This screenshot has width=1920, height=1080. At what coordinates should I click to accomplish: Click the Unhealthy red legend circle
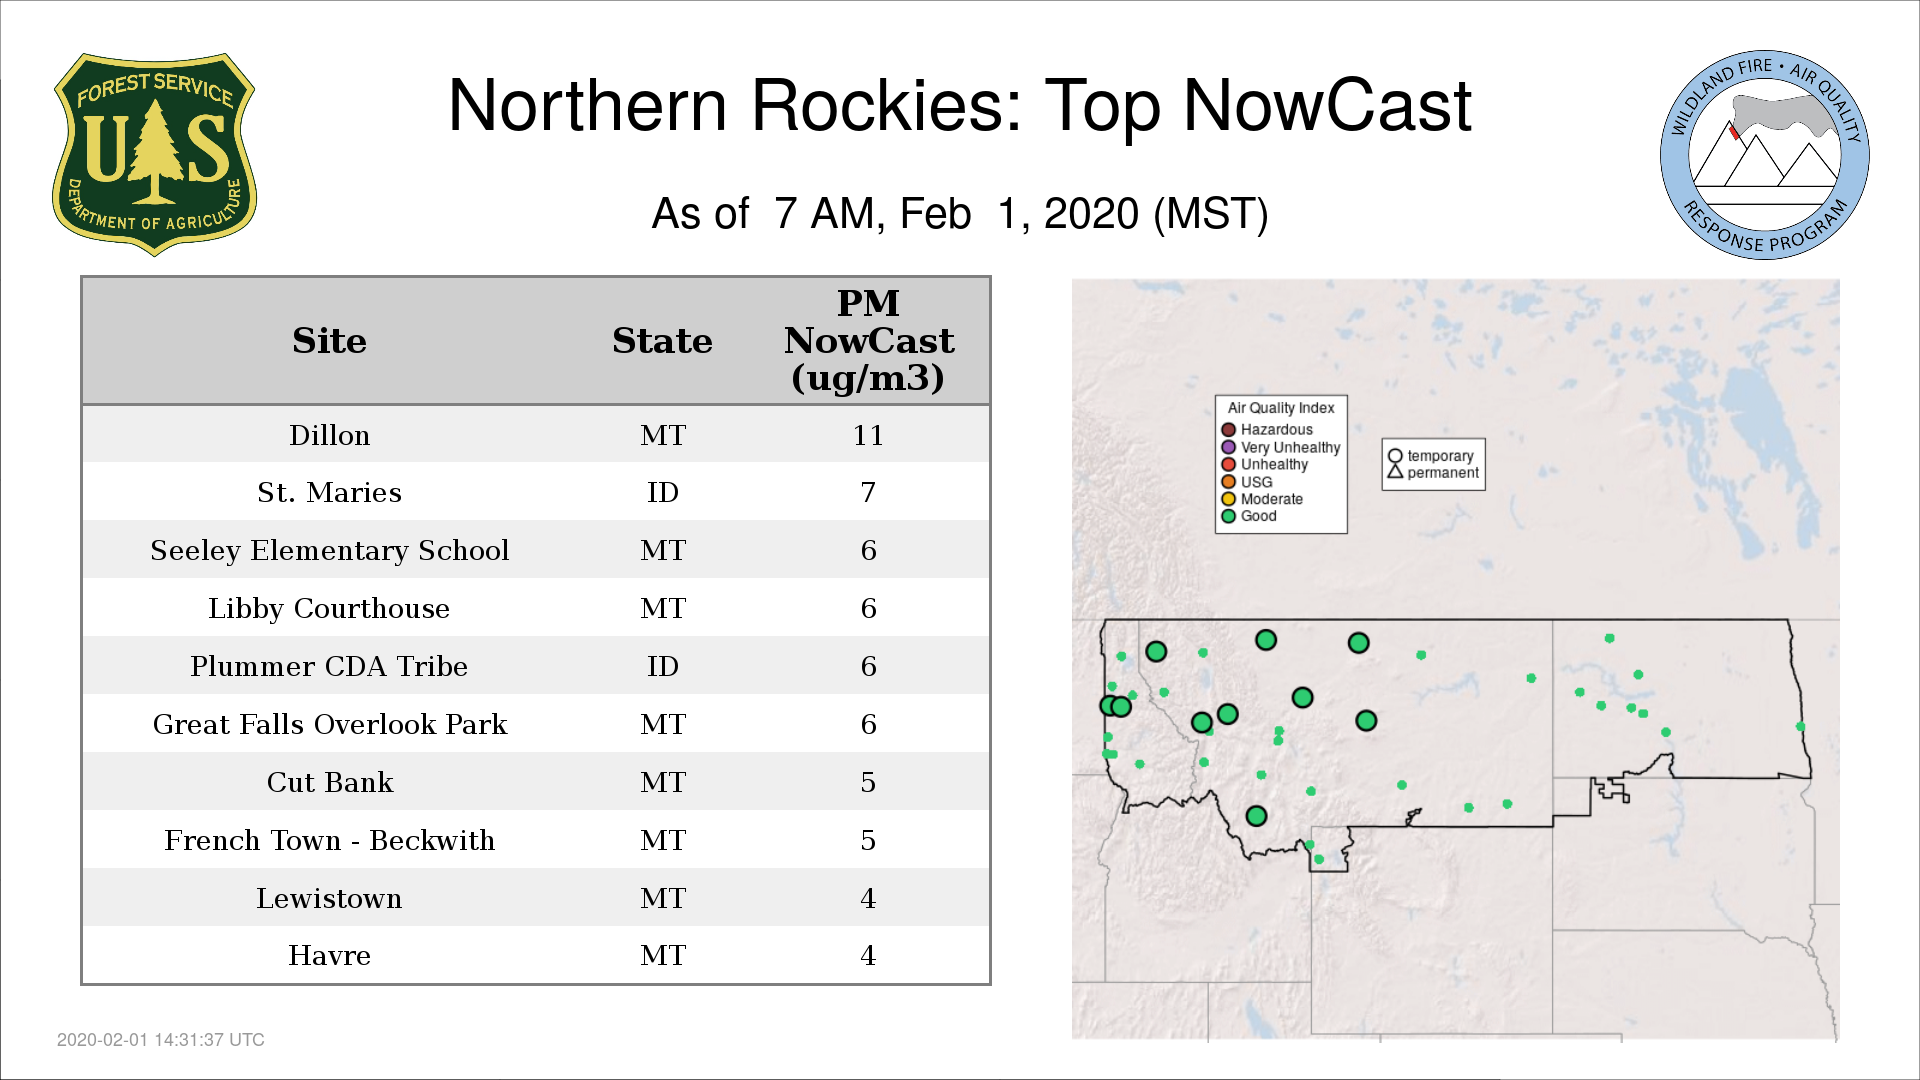[1229, 464]
